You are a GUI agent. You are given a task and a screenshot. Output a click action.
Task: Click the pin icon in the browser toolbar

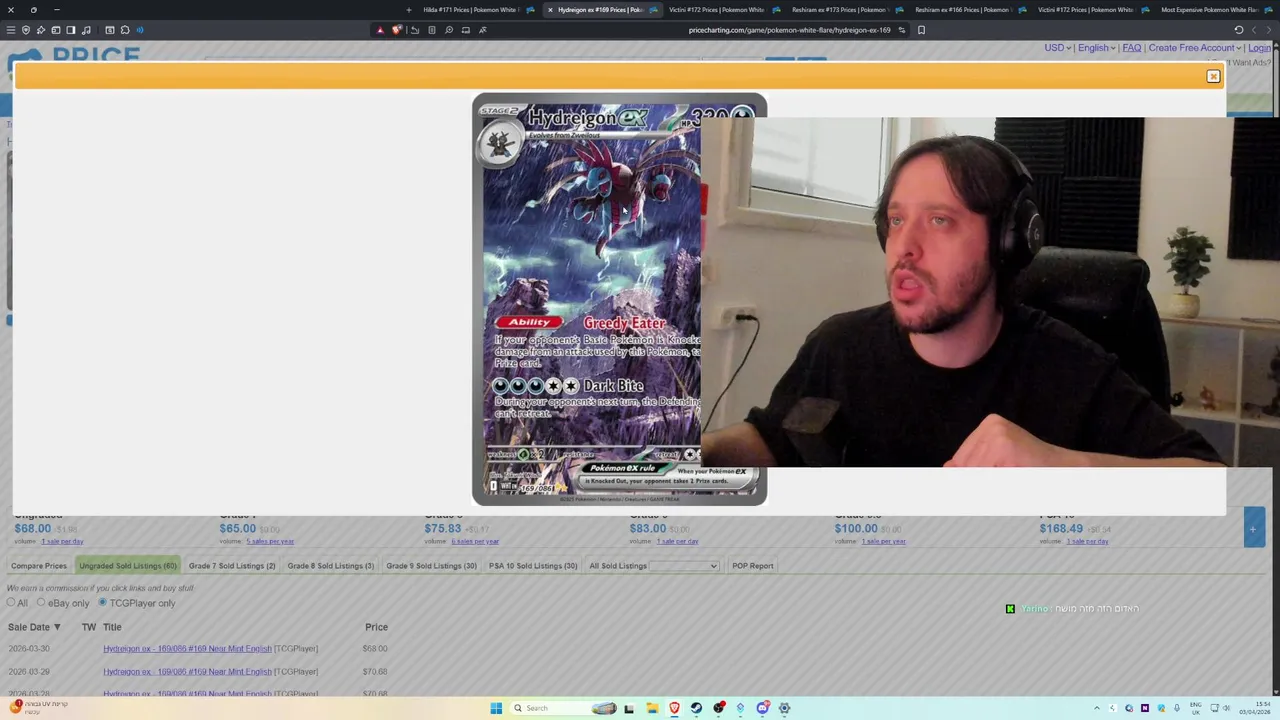point(40,30)
